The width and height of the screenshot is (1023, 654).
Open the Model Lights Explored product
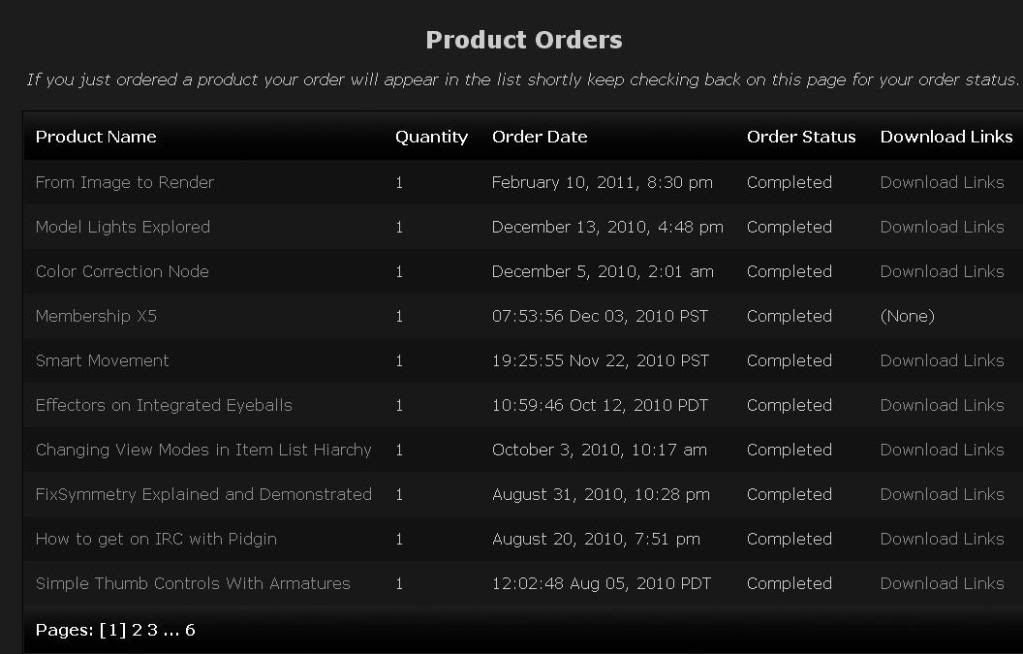pyautogui.click(x=122, y=227)
